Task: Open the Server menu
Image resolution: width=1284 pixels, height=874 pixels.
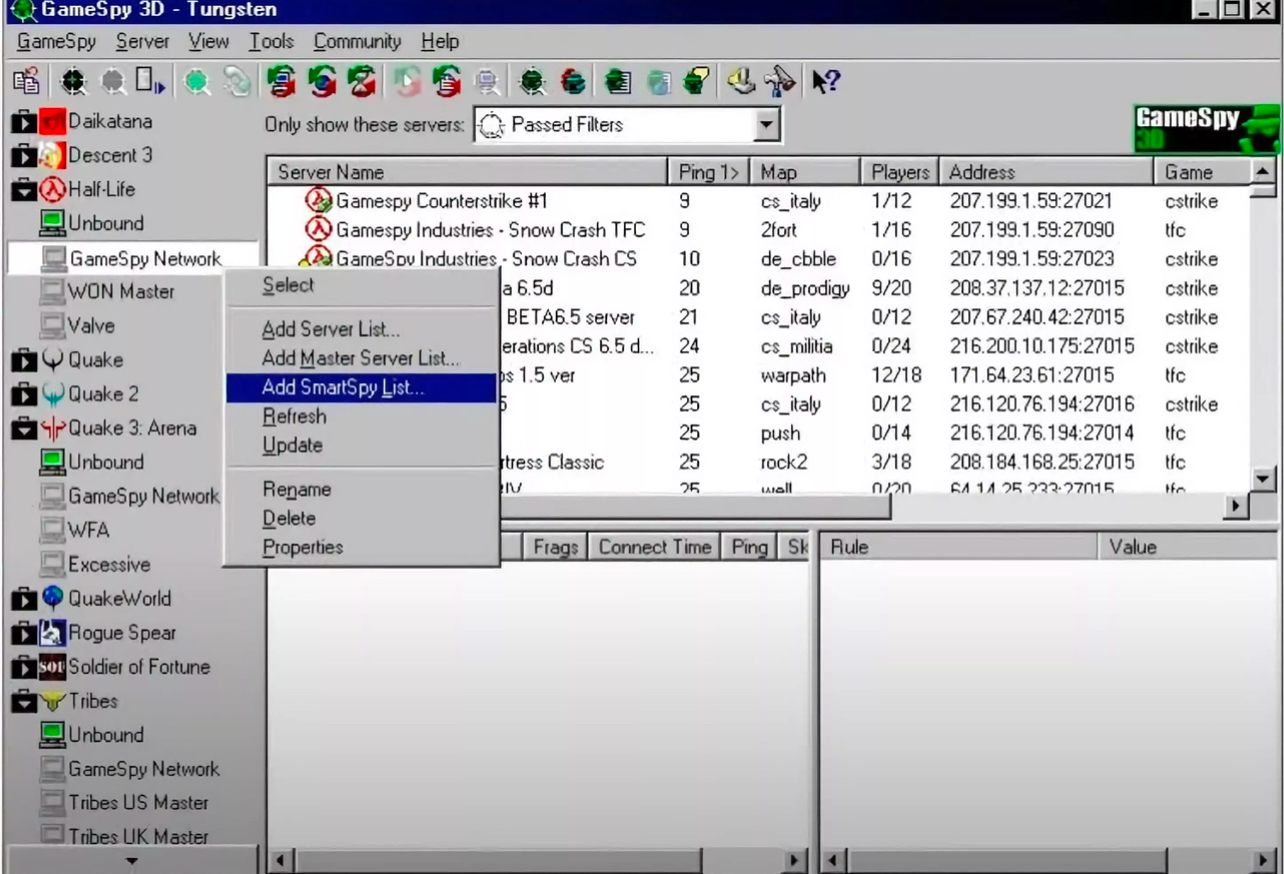Action: click(x=142, y=42)
